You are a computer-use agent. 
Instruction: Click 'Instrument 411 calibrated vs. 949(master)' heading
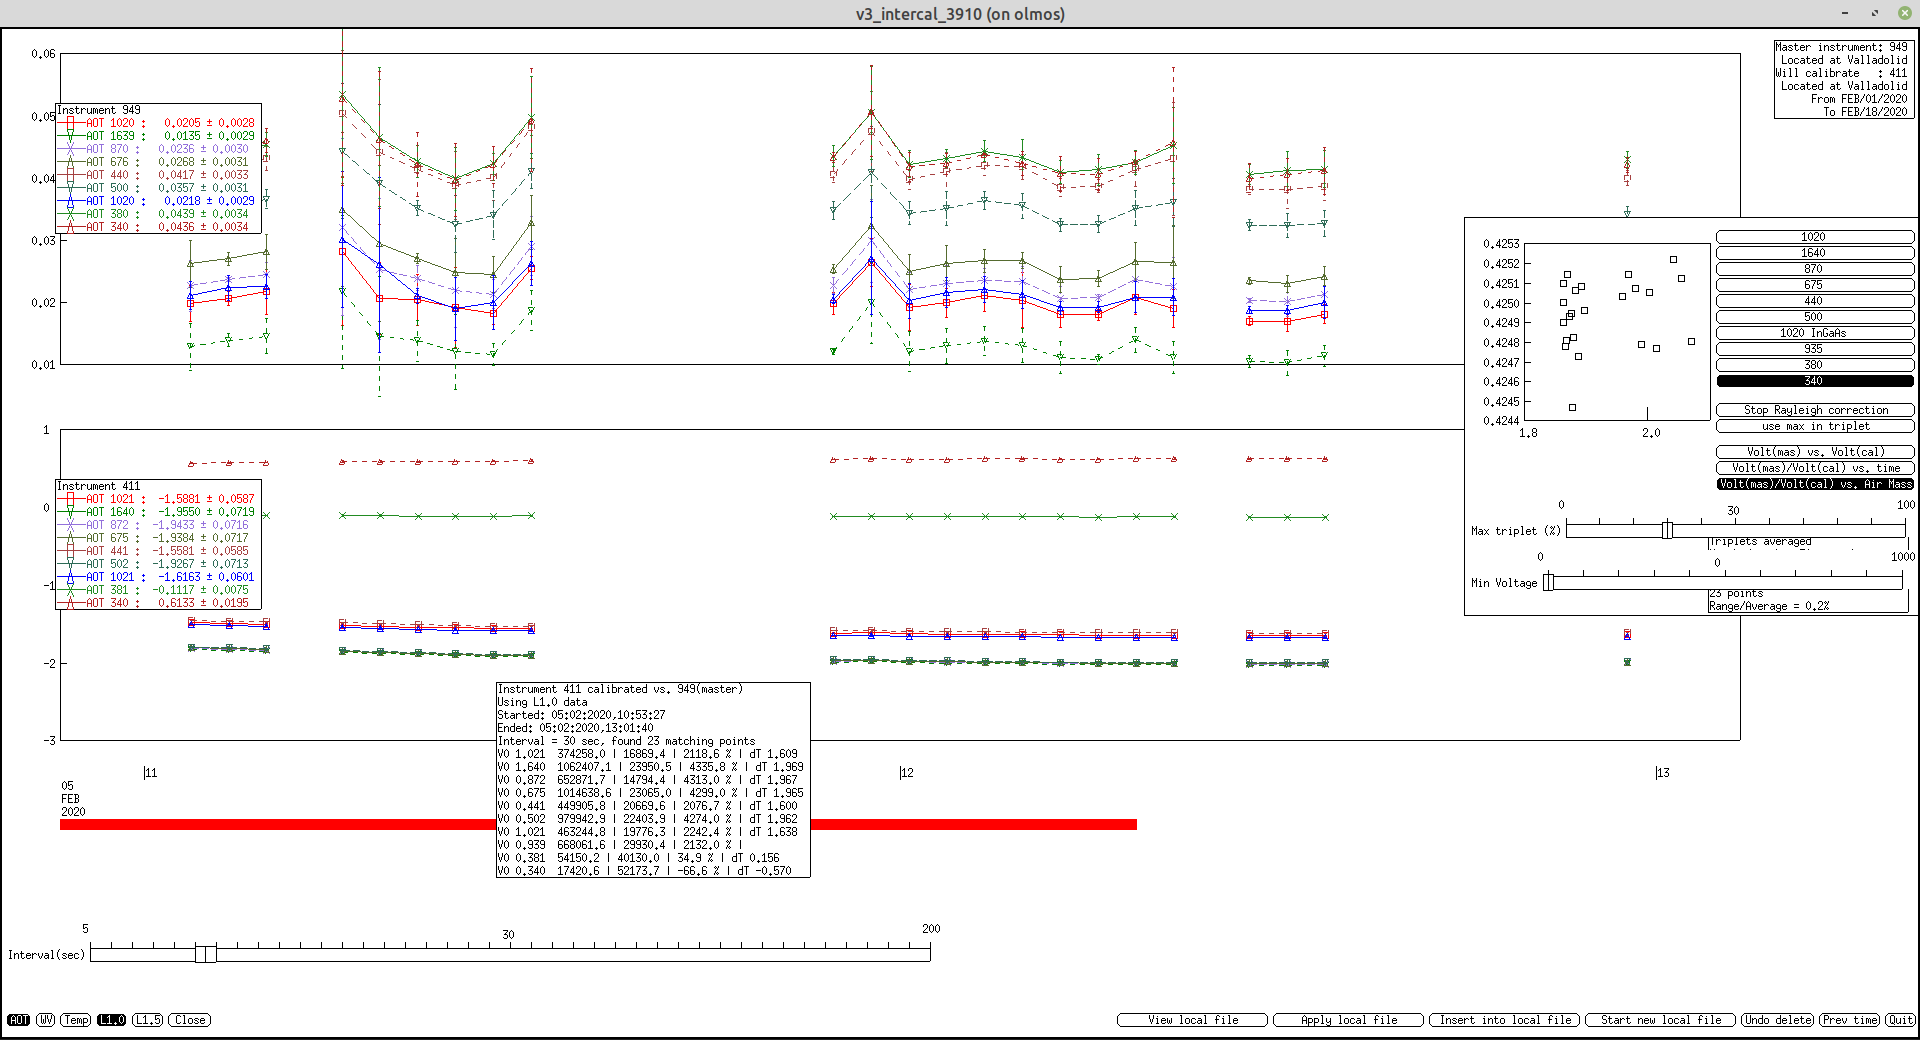pyautogui.click(x=620, y=689)
